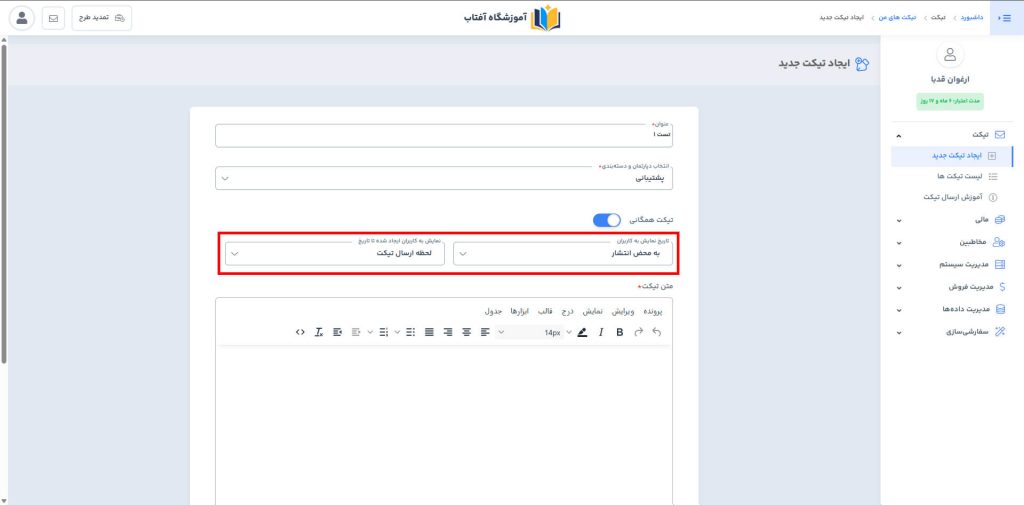Toggle the sidebar menu hamburger icon
The height and width of the screenshot is (505, 1024).
click(1005, 18)
